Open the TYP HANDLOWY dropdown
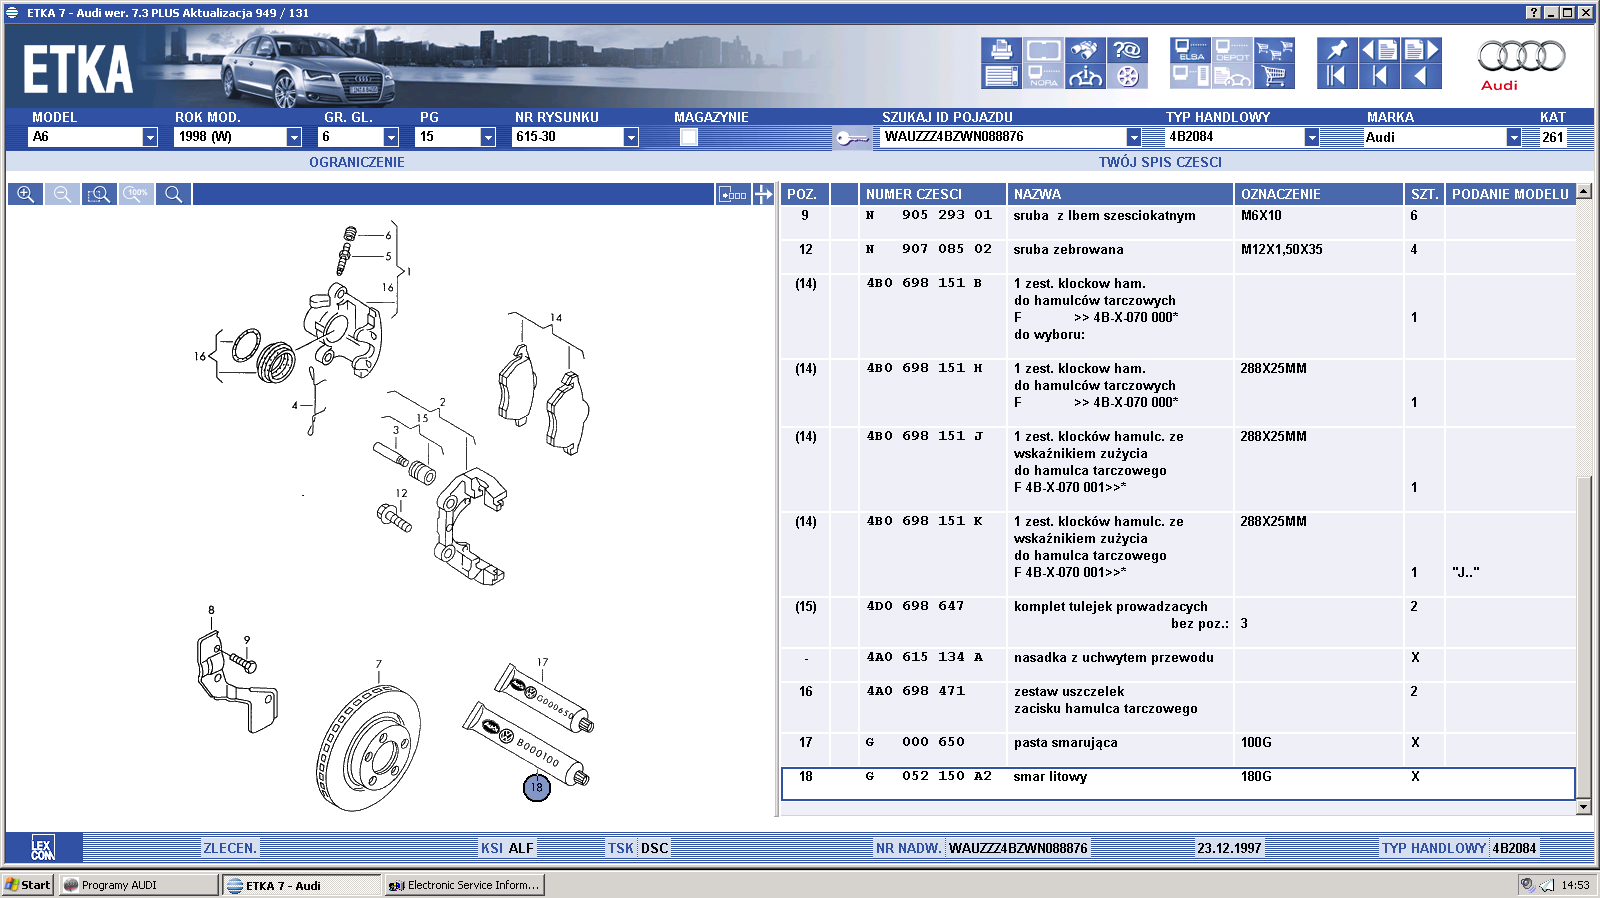Screen dimensions: 1600x898 [x=1312, y=137]
